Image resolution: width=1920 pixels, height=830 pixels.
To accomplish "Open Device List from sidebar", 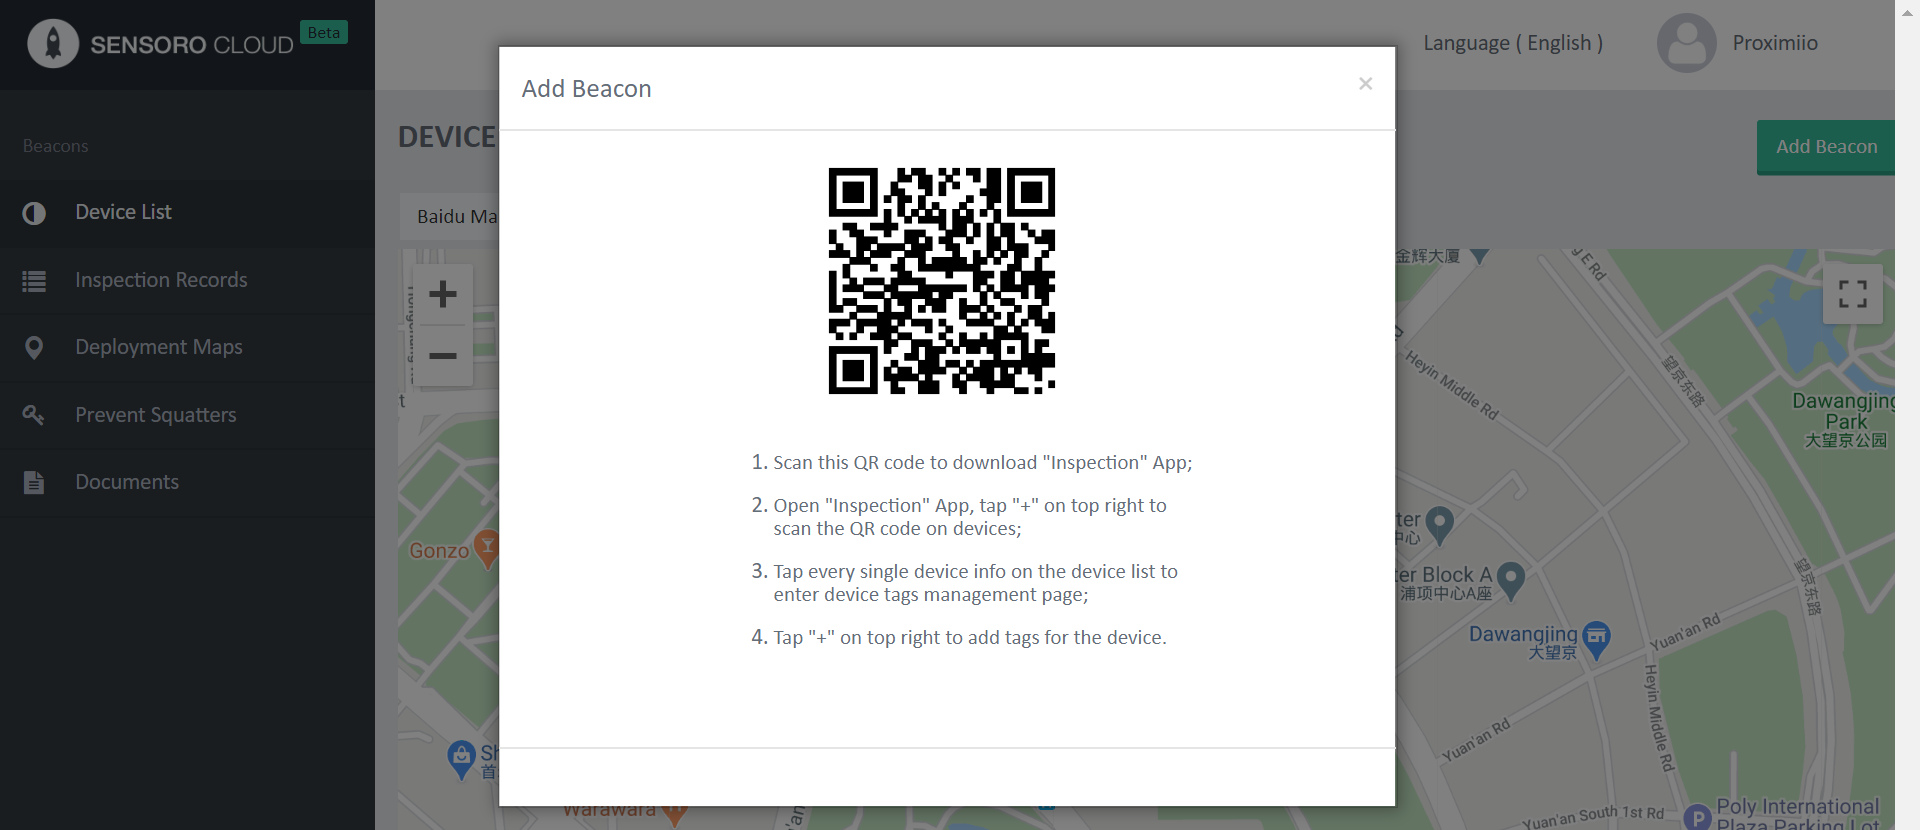I will (x=187, y=213).
